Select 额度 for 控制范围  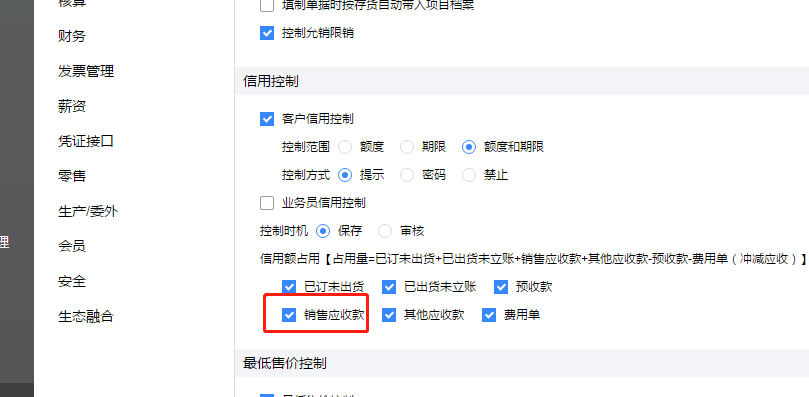(x=345, y=147)
